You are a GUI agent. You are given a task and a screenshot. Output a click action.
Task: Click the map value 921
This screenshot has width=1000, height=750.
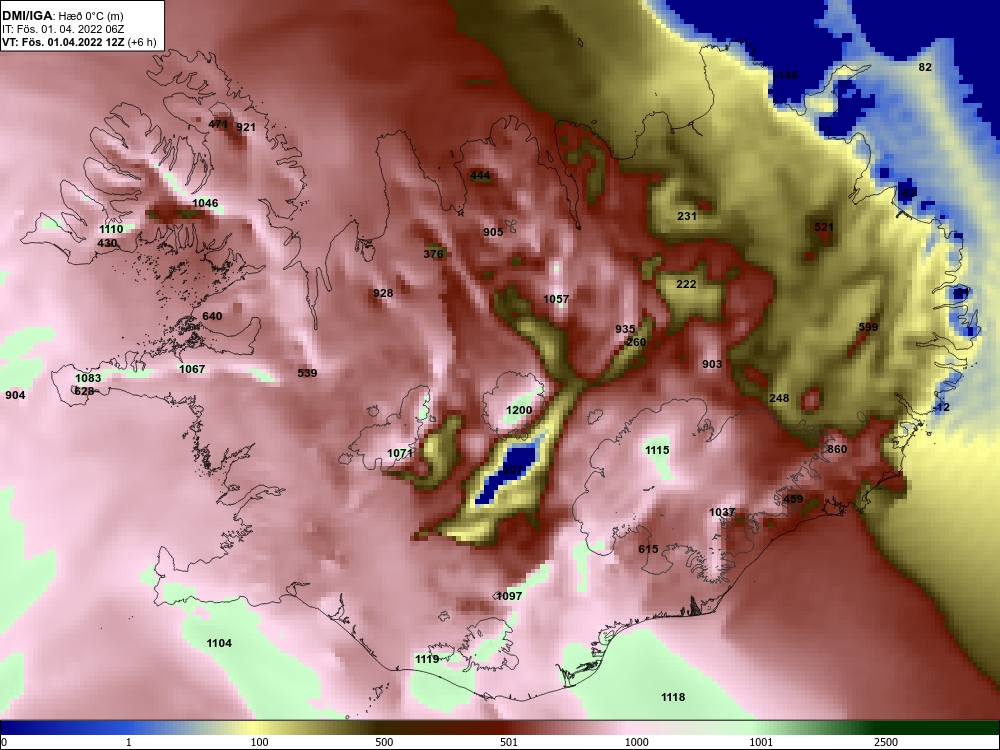pyautogui.click(x=246, y=127)
